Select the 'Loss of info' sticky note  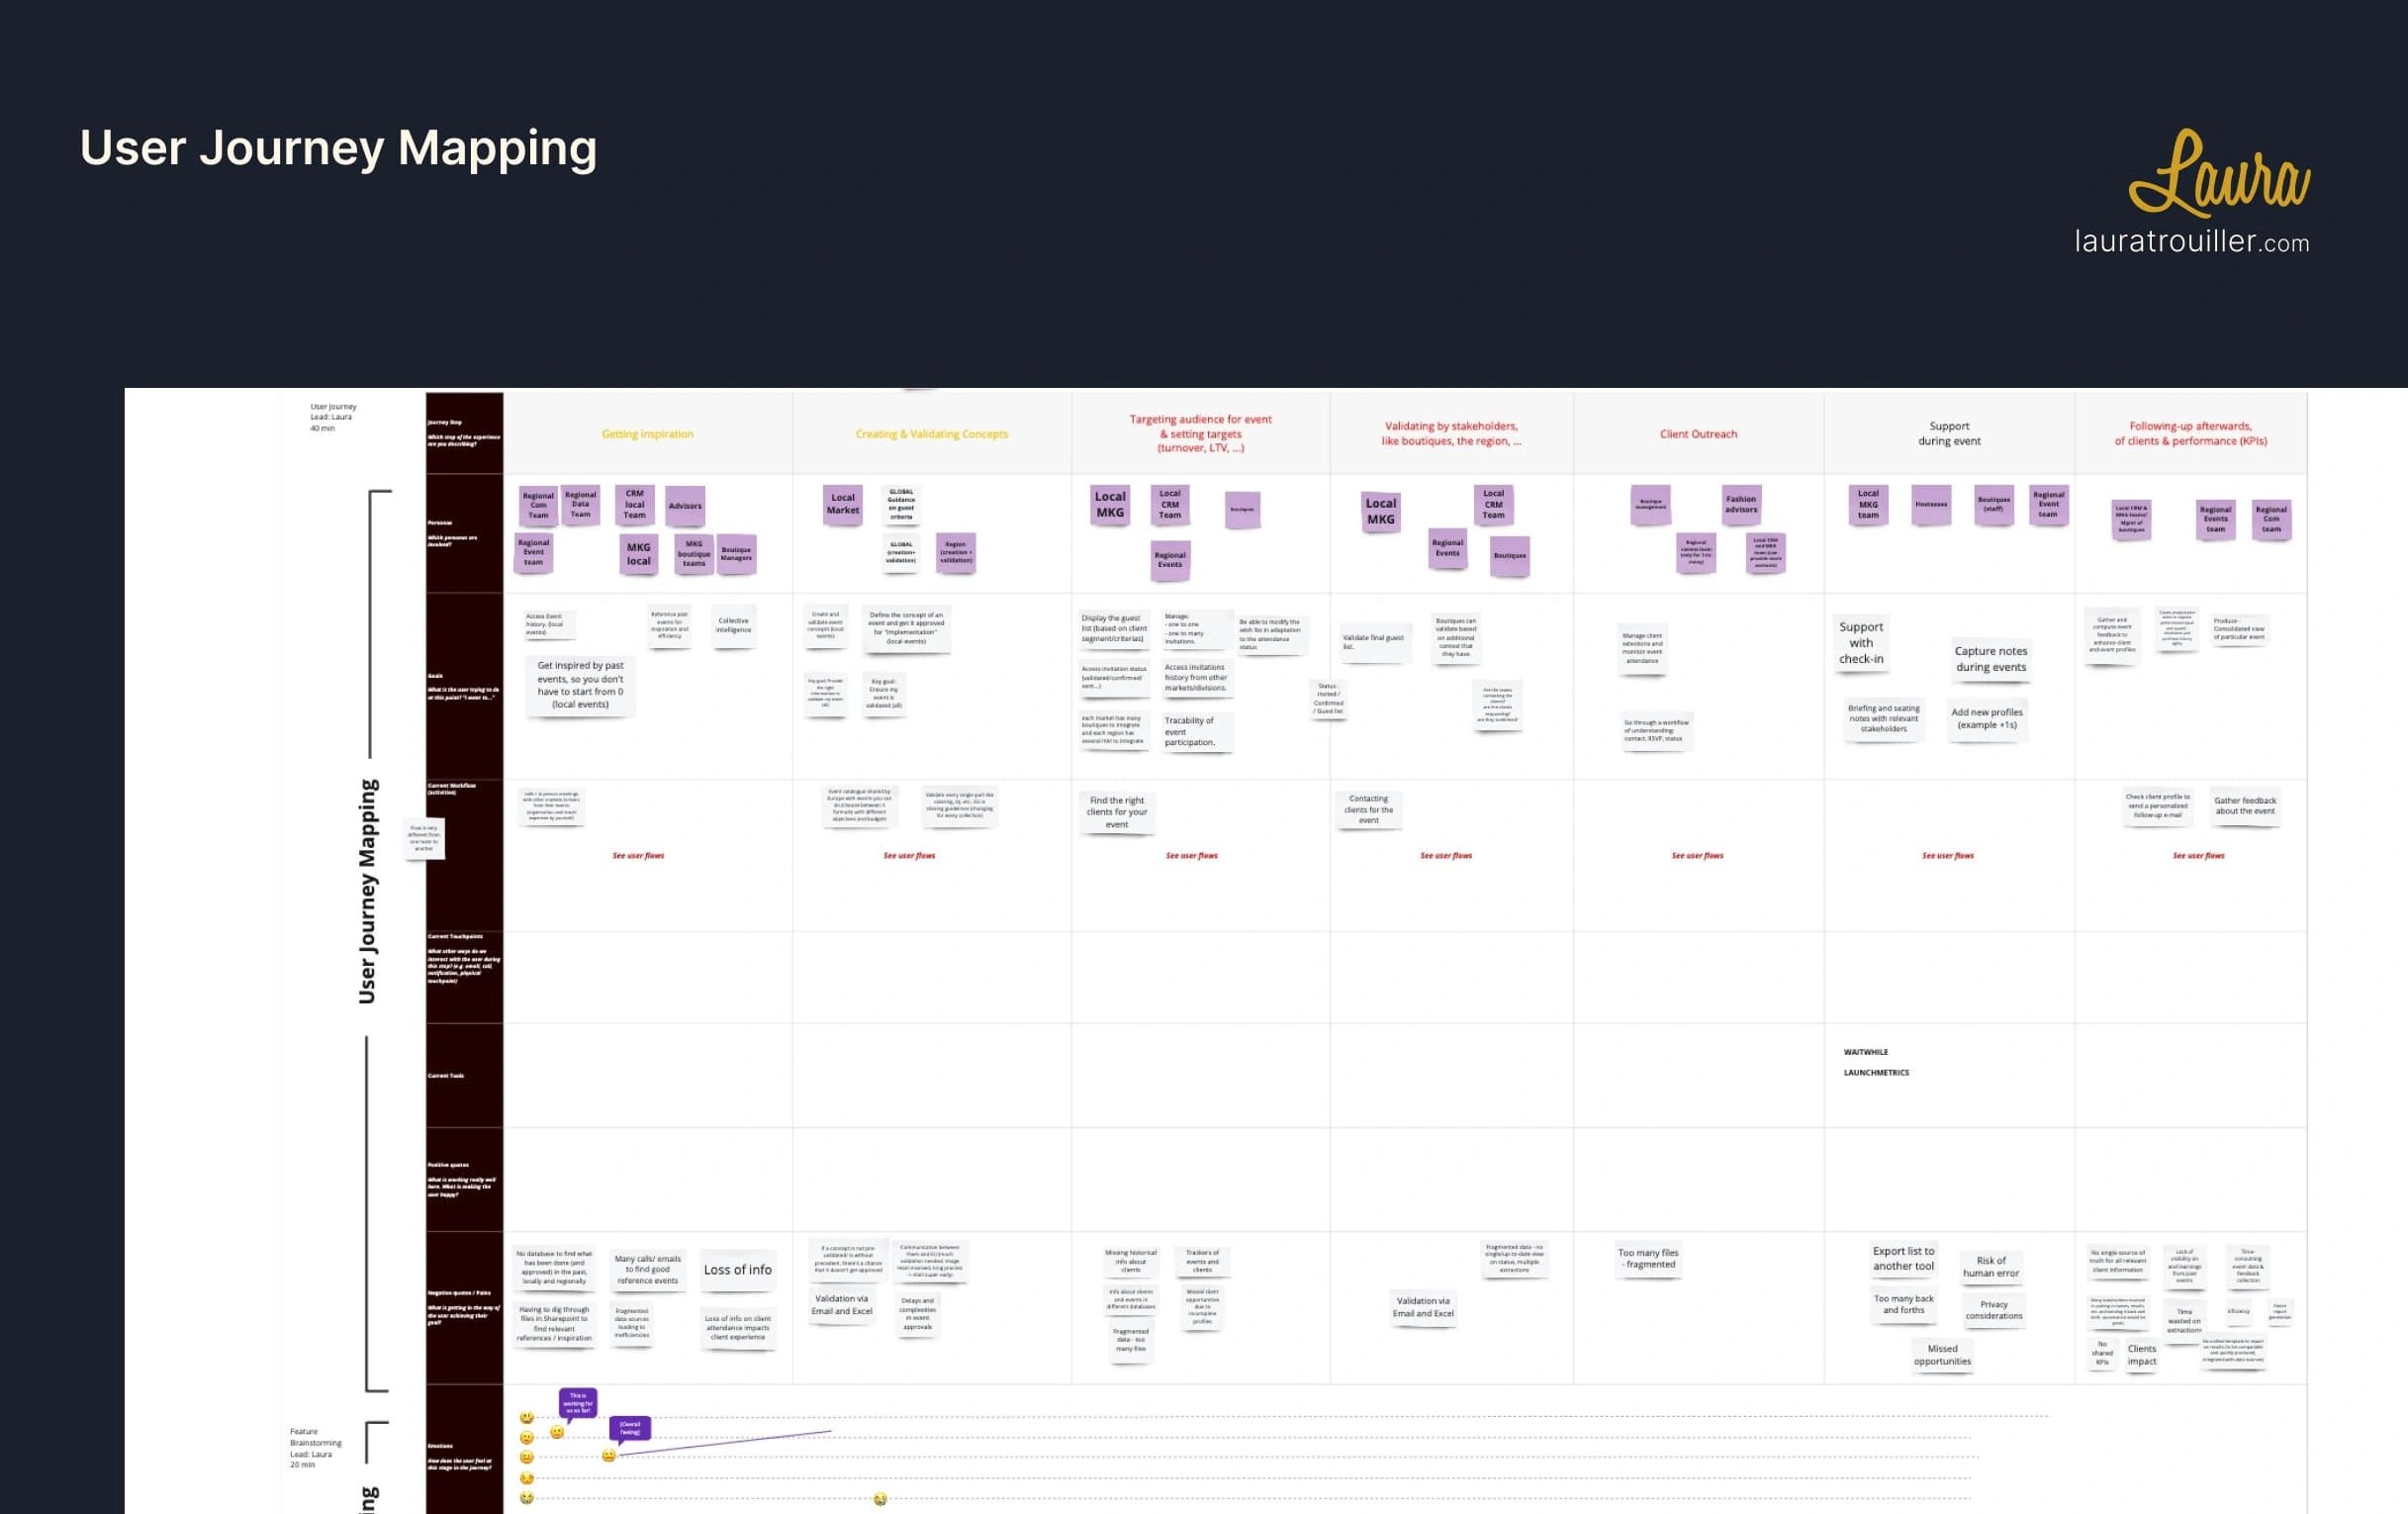pyautogui.click(x=737, y=1270)
